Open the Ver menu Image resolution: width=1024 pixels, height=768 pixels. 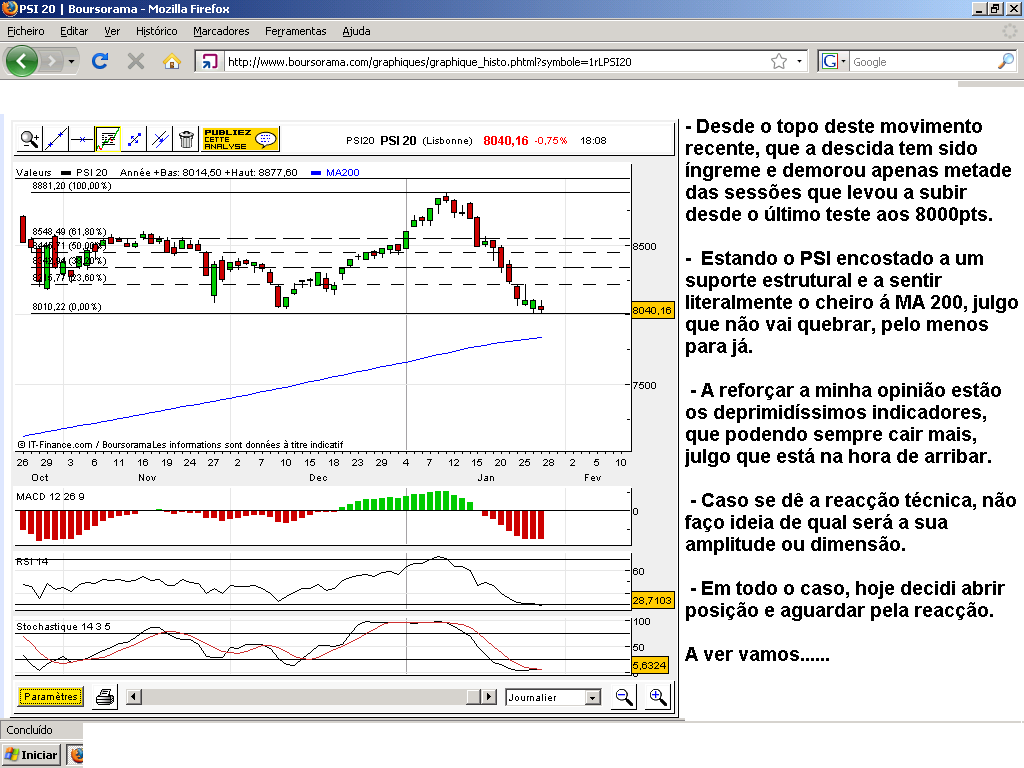pyautogui.click(x=112, y=31)
